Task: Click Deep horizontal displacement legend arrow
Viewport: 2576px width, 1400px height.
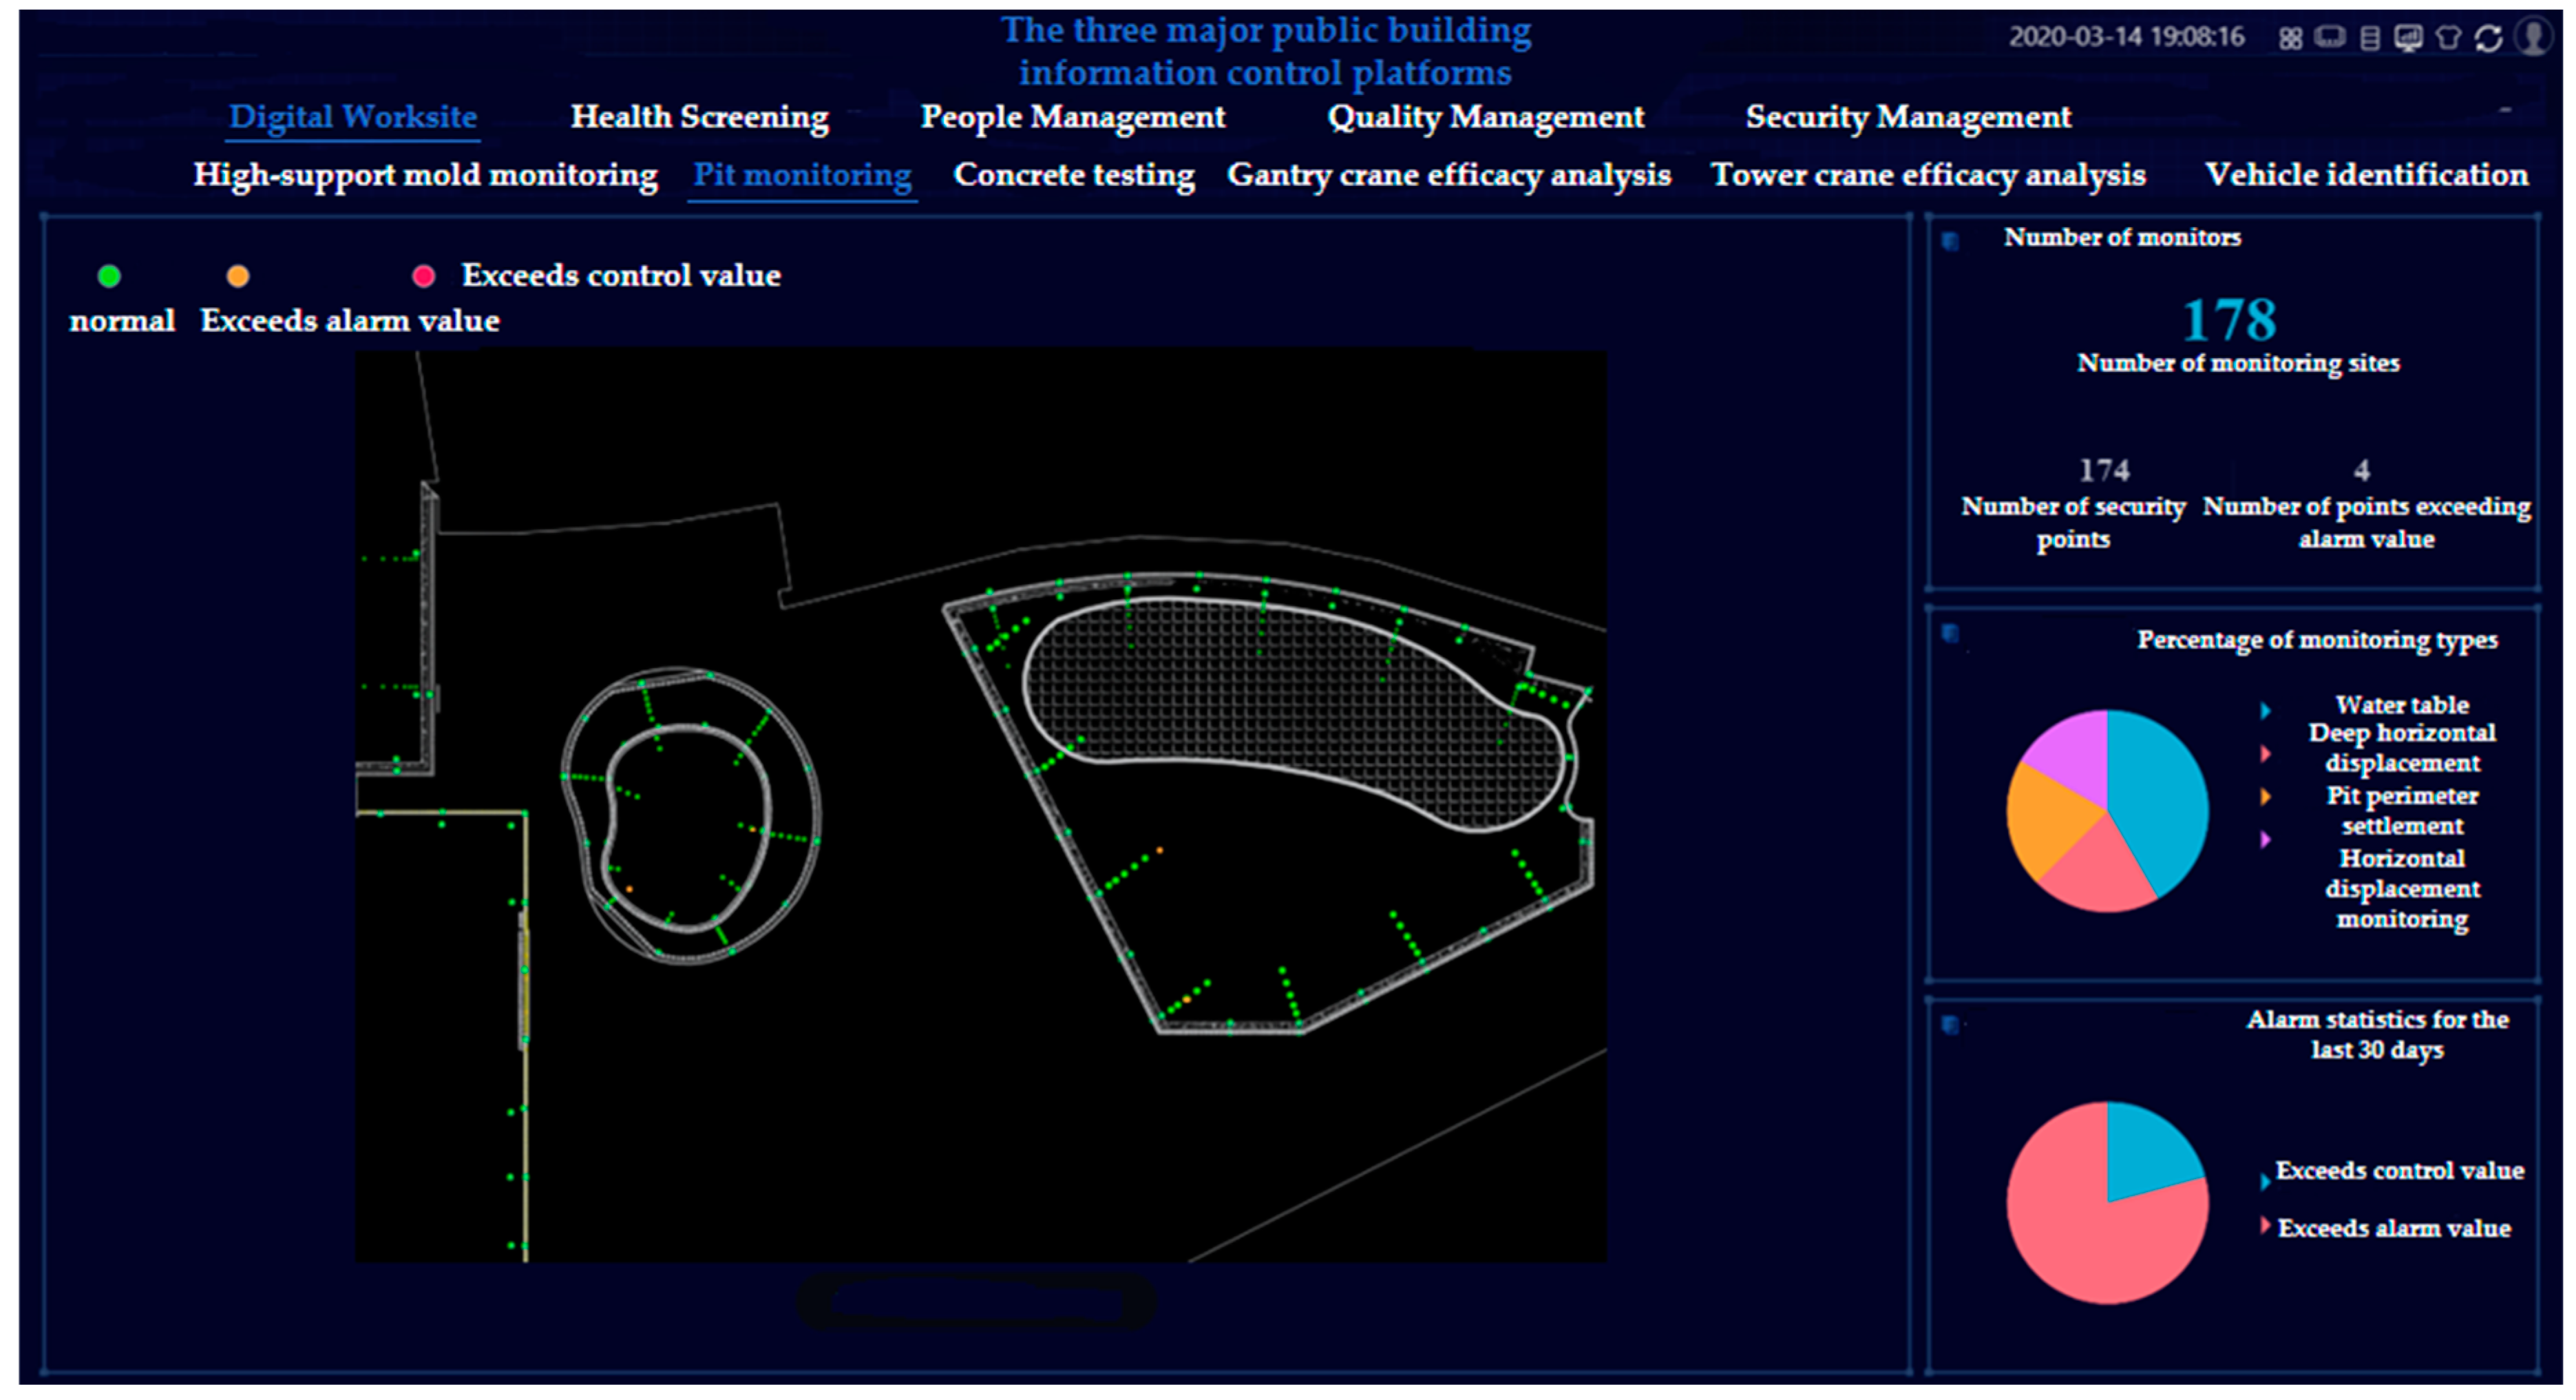Action: coord(2266,753)
